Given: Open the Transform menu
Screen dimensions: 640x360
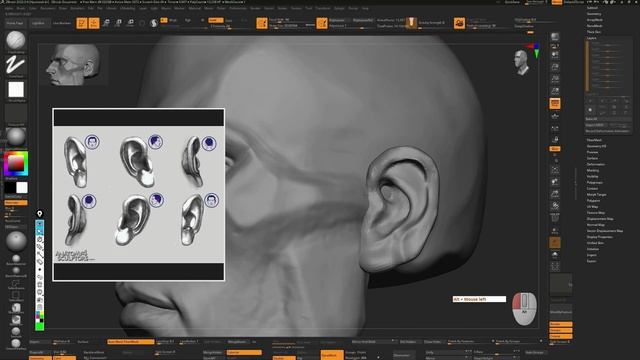Looking at the screenshot, I should [323, 8].
